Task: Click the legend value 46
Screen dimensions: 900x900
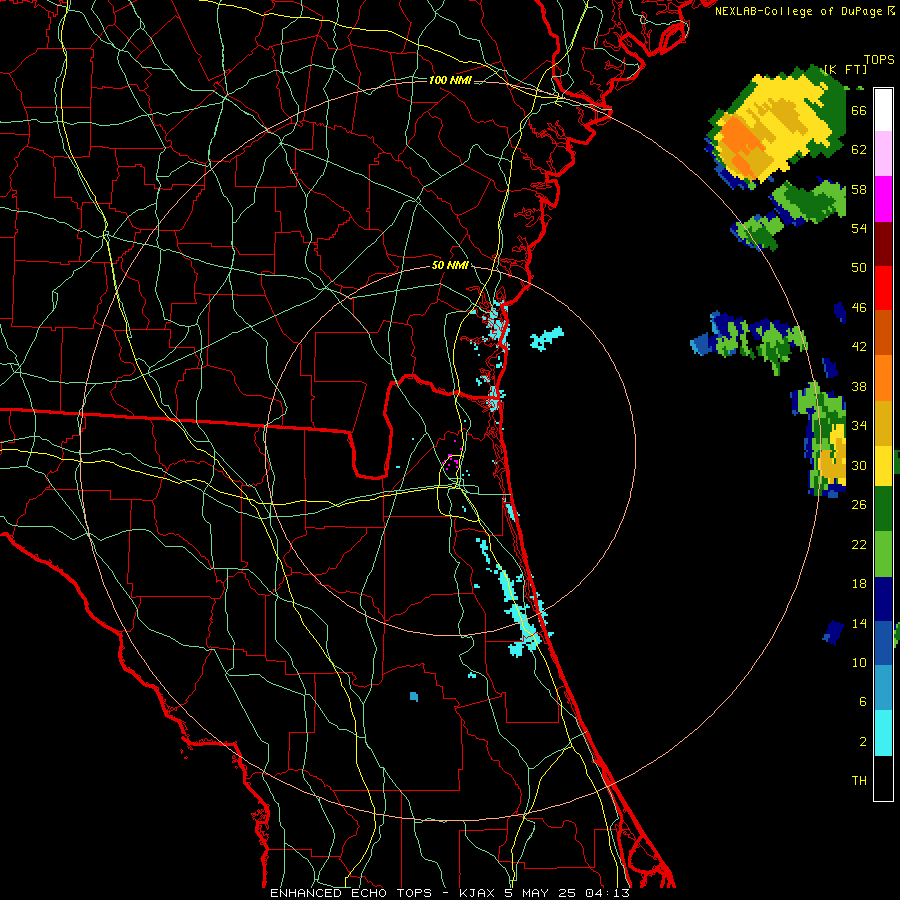Action: [x=859, y=308]
